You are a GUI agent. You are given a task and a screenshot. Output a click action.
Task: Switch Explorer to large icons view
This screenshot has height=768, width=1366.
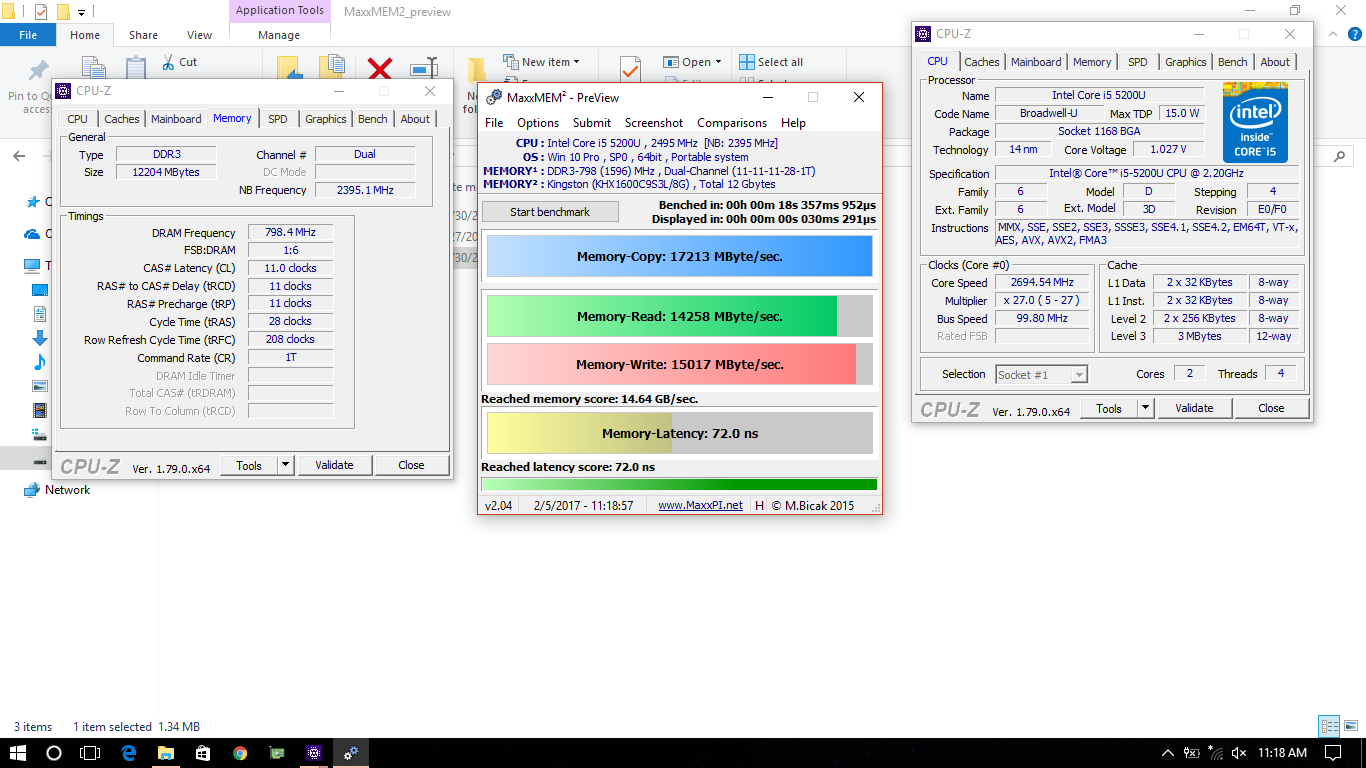pyautogui.click(x=1350, y=727)
